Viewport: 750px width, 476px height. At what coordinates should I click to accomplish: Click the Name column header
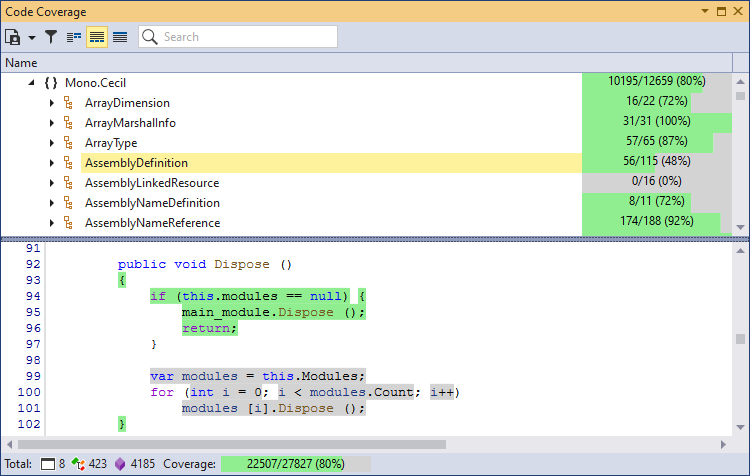[21, 63]
